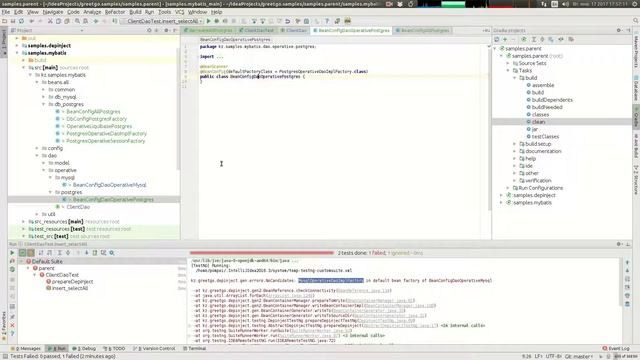Click Execute Gradle Task green icon

click(524, 39)
